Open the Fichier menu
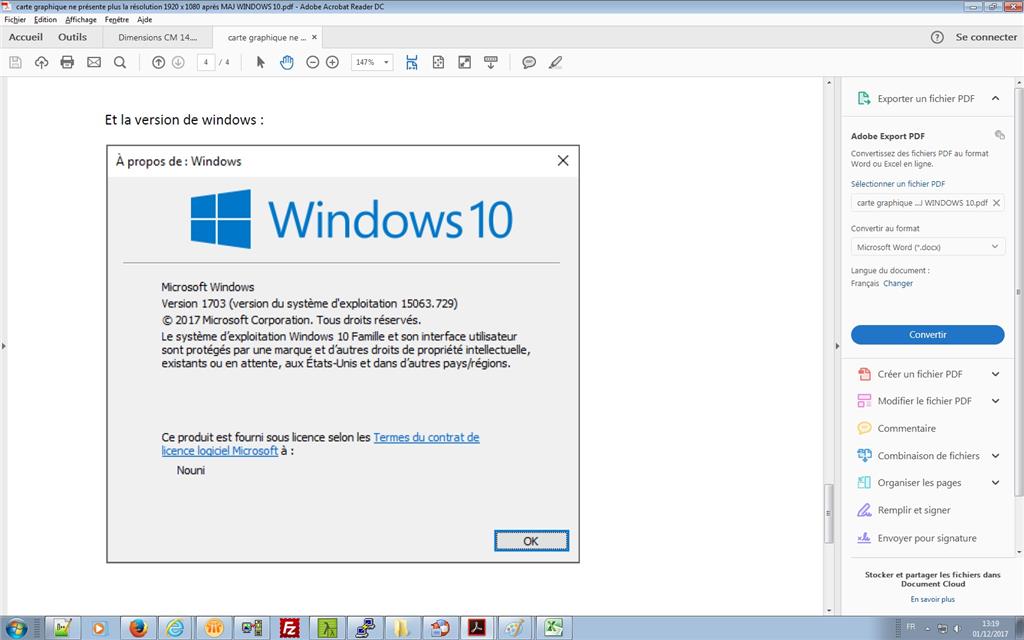 [15, 20]
